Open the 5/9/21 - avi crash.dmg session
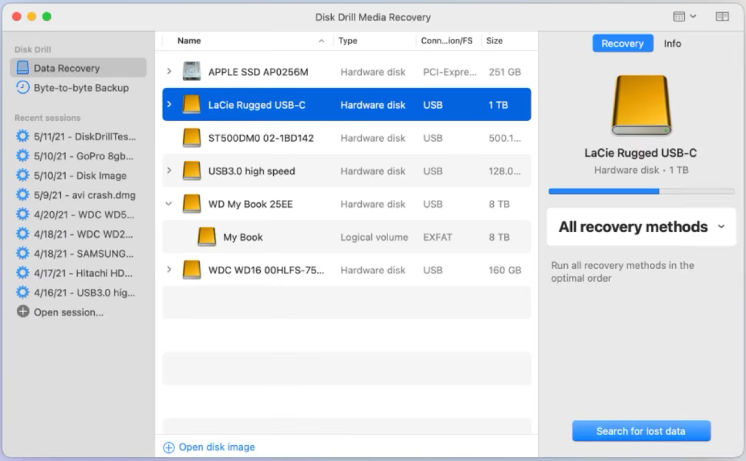This screenshot has width=746, height=461. [x=85, y=195]
